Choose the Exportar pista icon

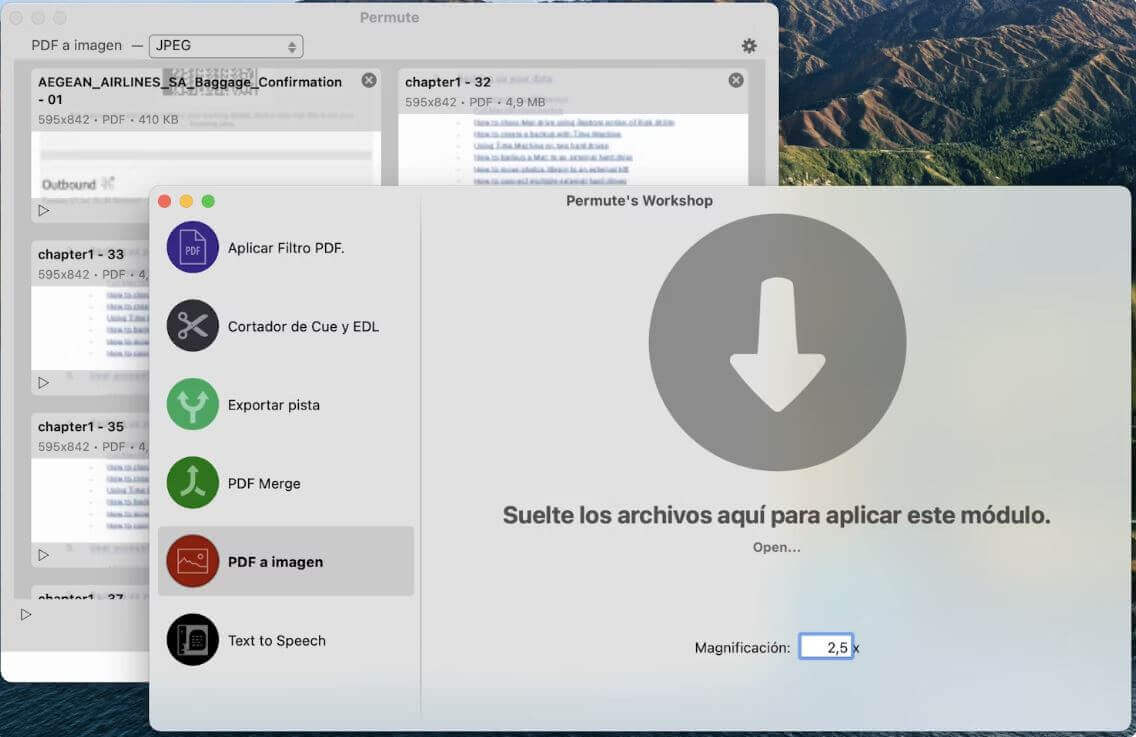pos(192,404)
